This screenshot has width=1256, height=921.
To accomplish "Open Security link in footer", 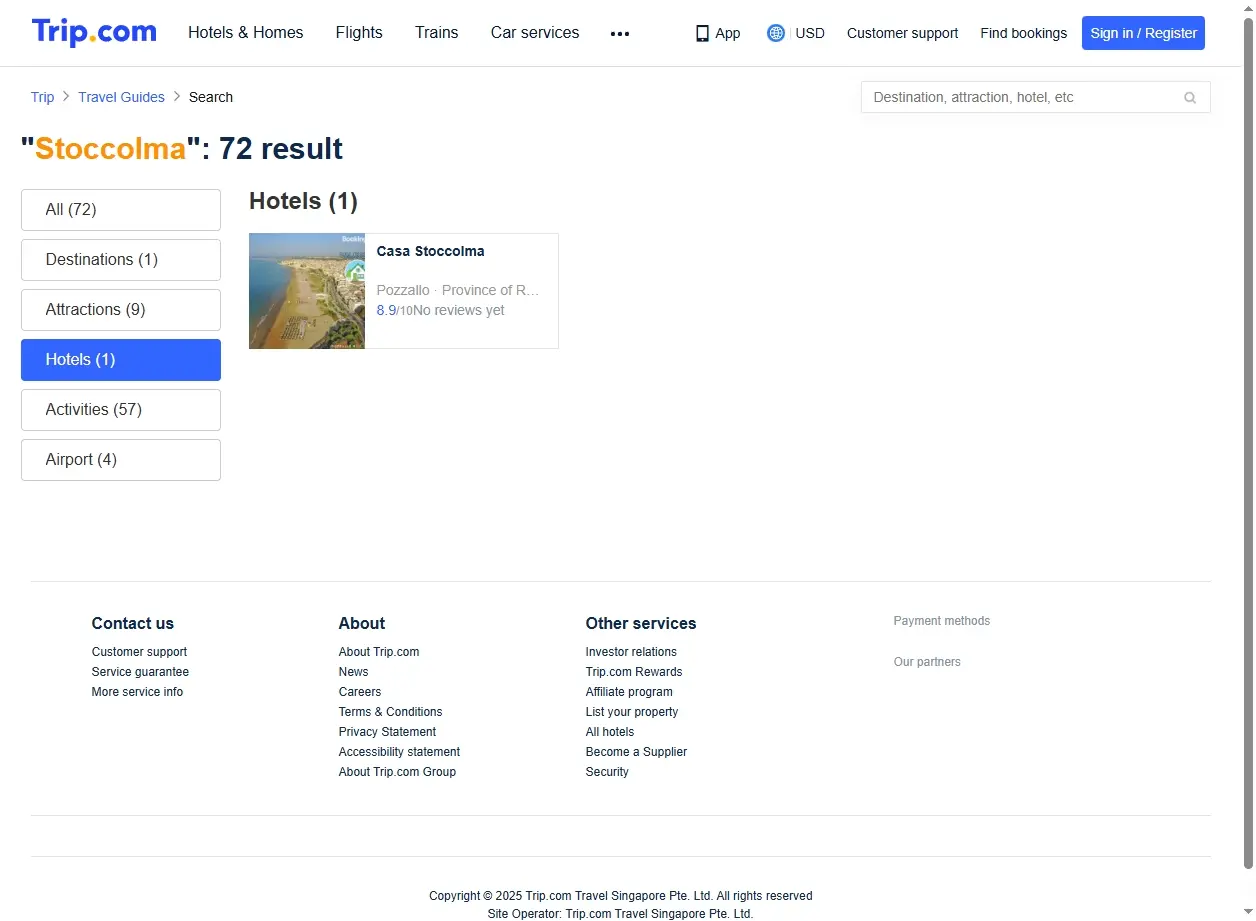I will pos(607,772).
